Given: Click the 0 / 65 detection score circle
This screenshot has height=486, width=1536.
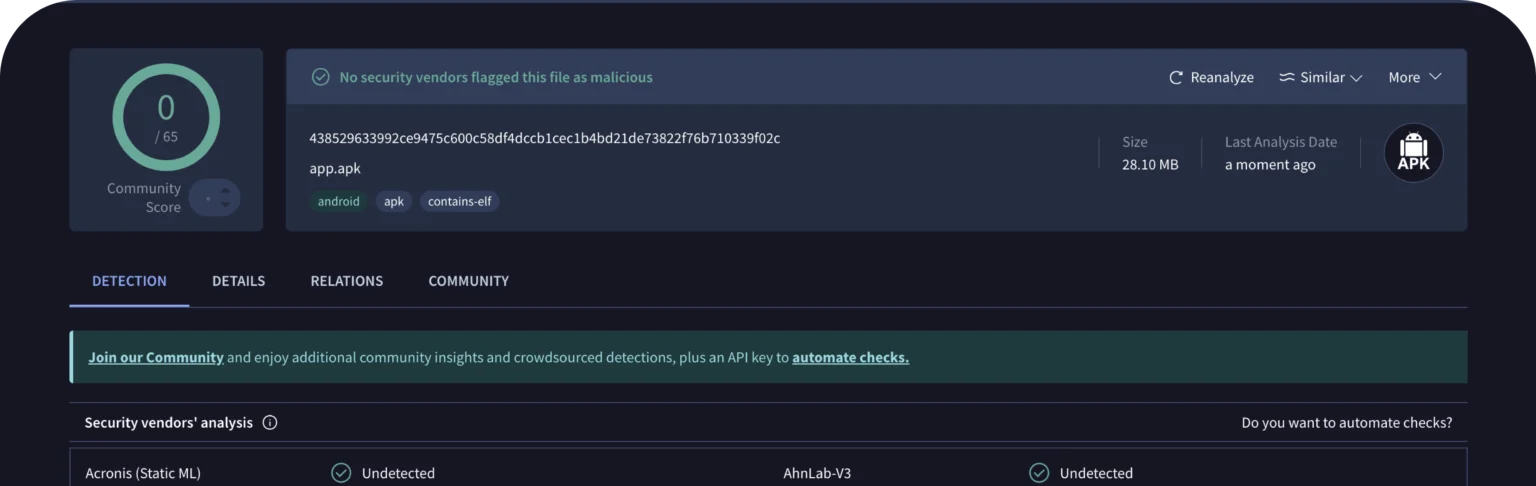Looking at the screenshot, I should click(x=166, y=117).
